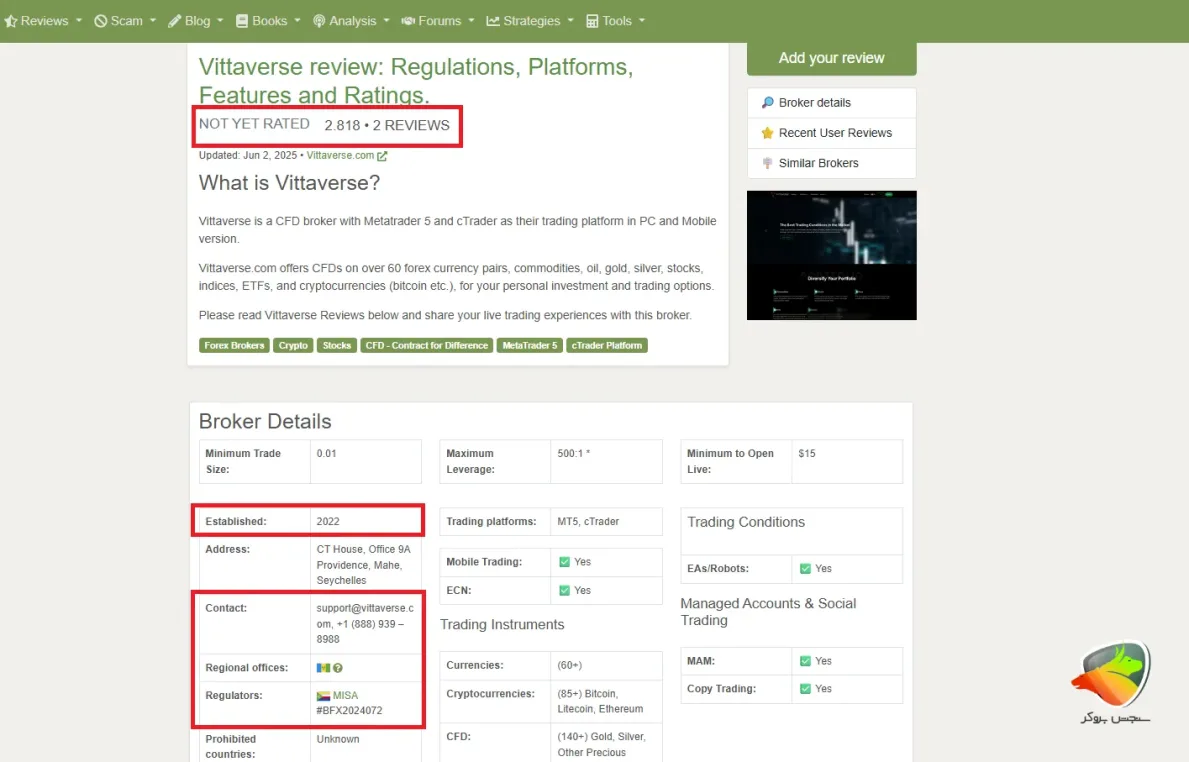The image size is (1189, 762).
Task: Expand the Analysis dropdown arrow
Action: [x=386, y=20]
